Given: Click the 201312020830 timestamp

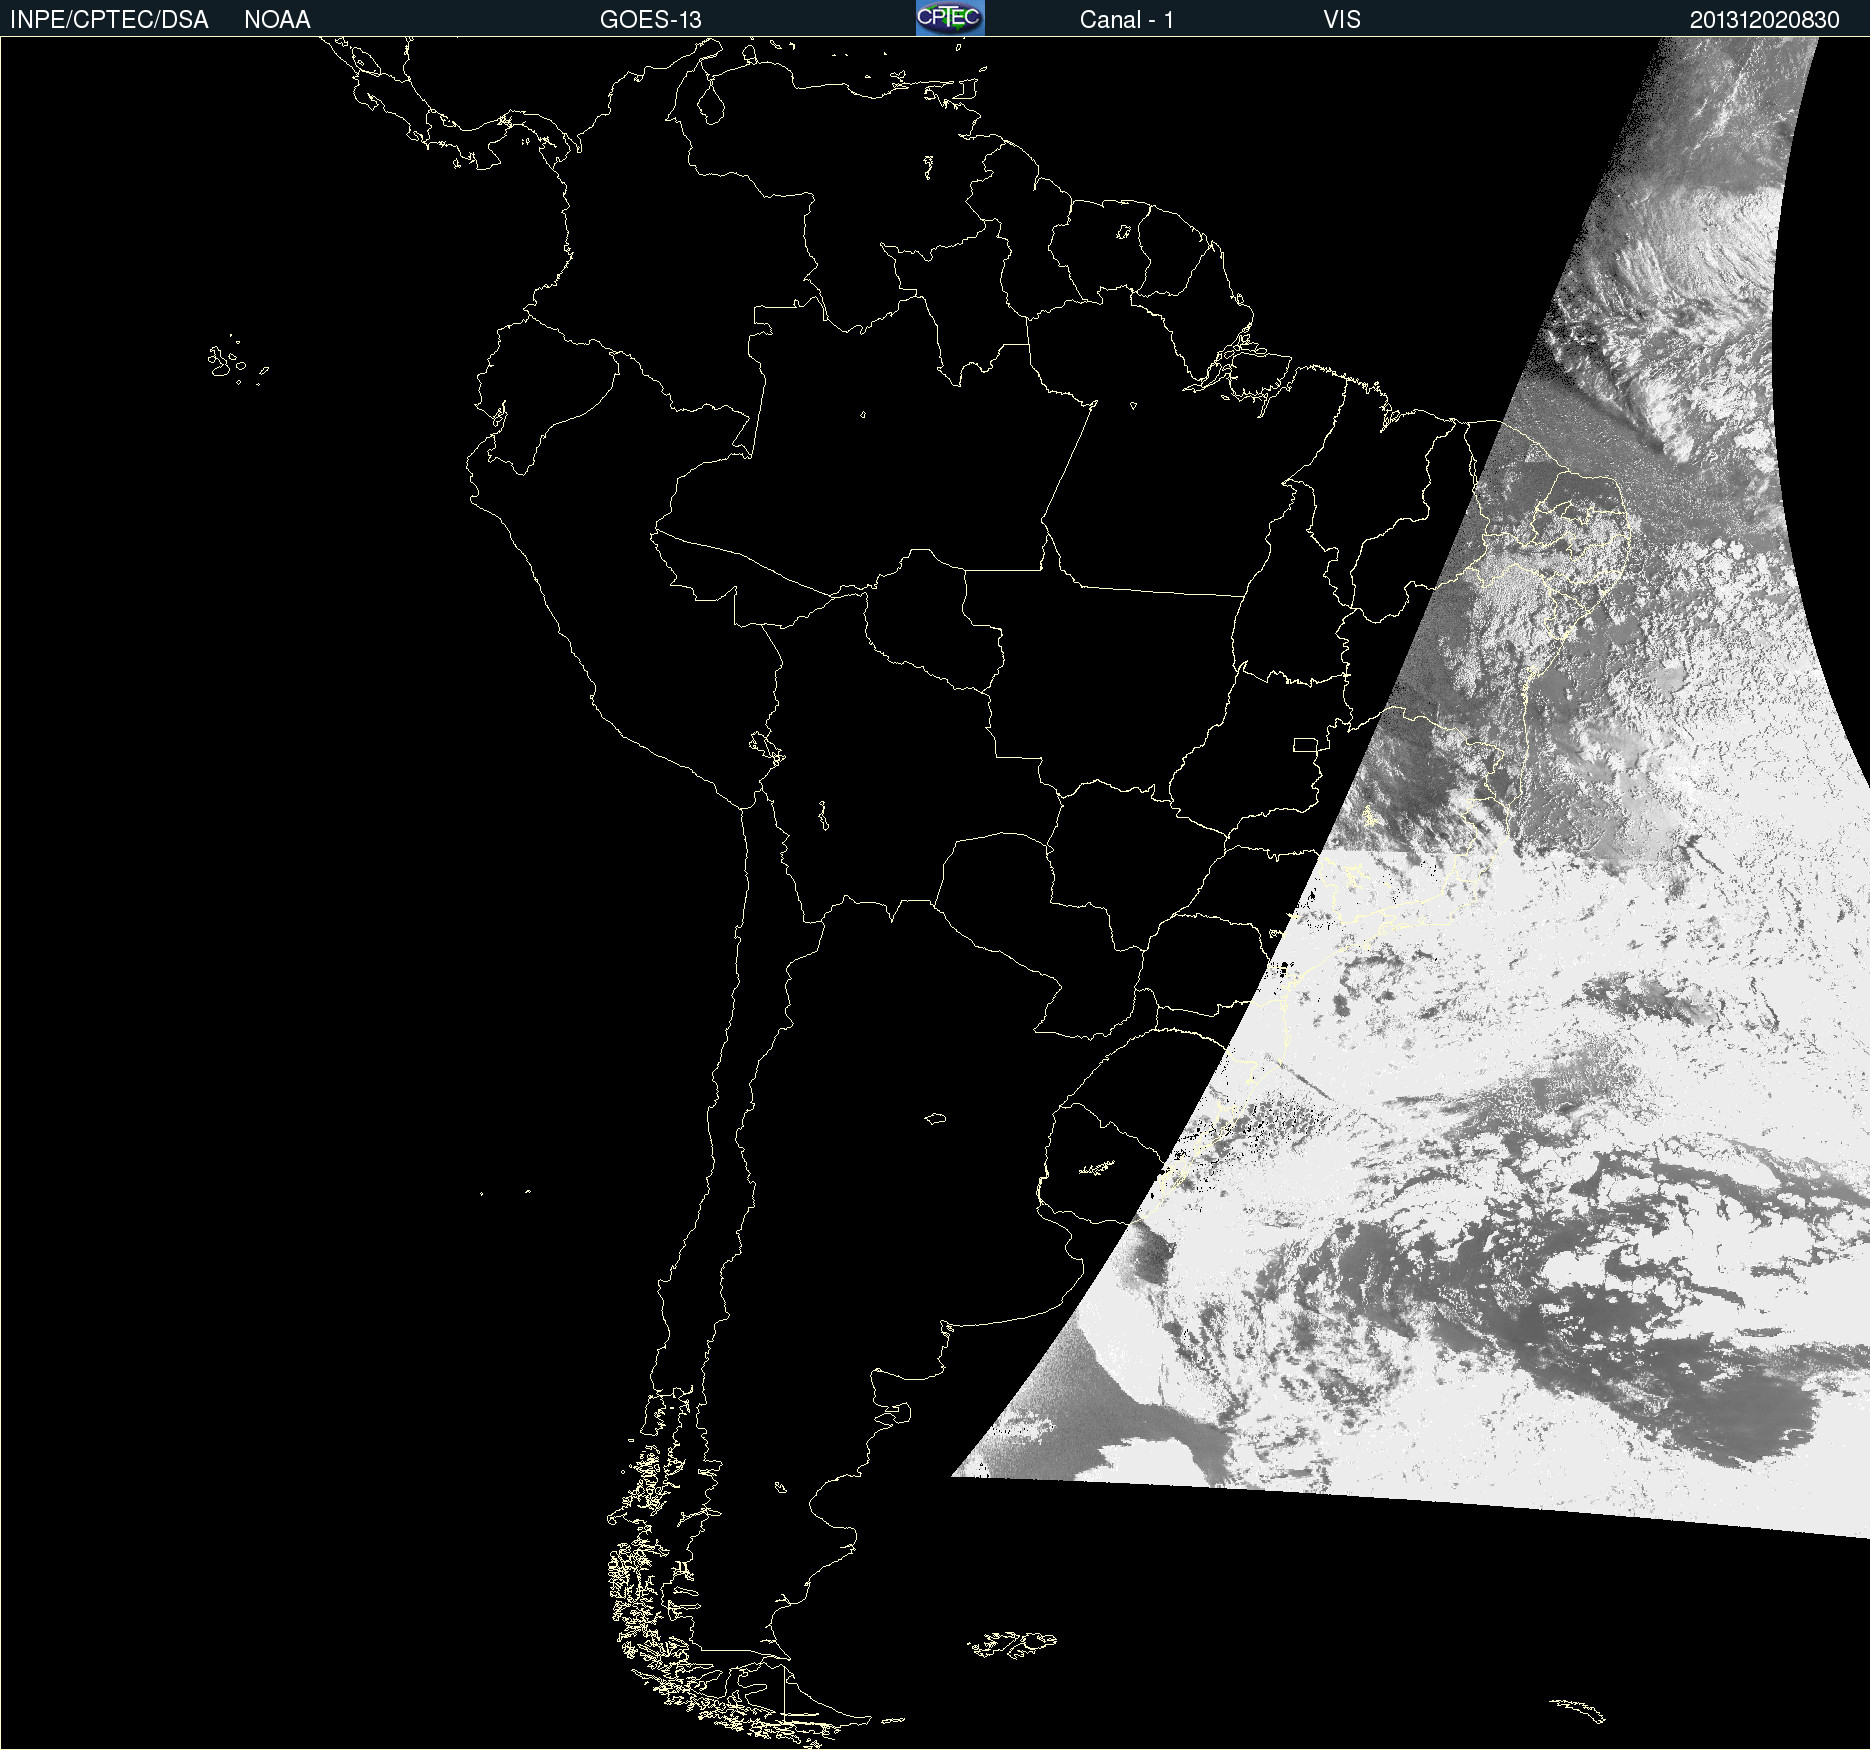Looking at the screenshot, I should pos(1764,20).
